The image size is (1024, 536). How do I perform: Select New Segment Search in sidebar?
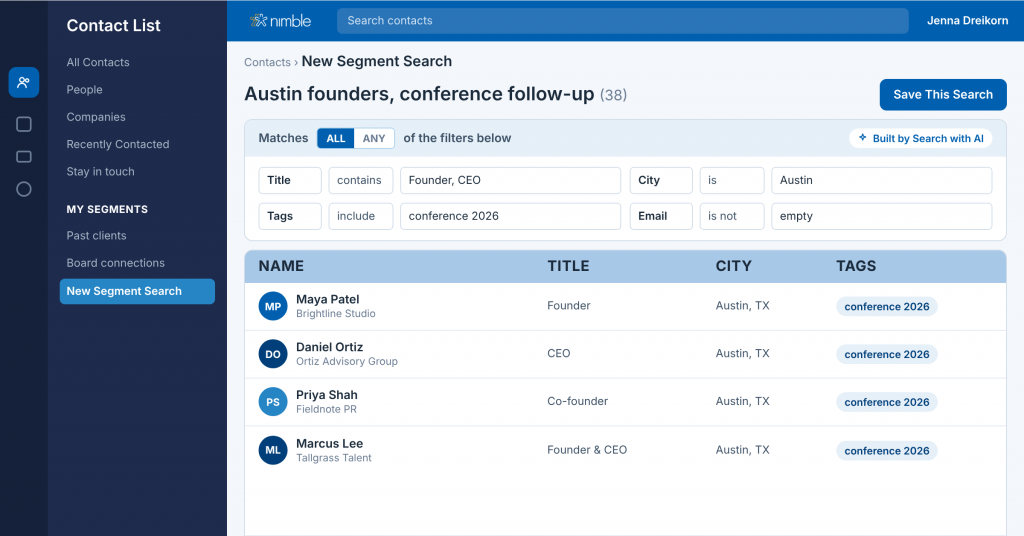(137, 291)
